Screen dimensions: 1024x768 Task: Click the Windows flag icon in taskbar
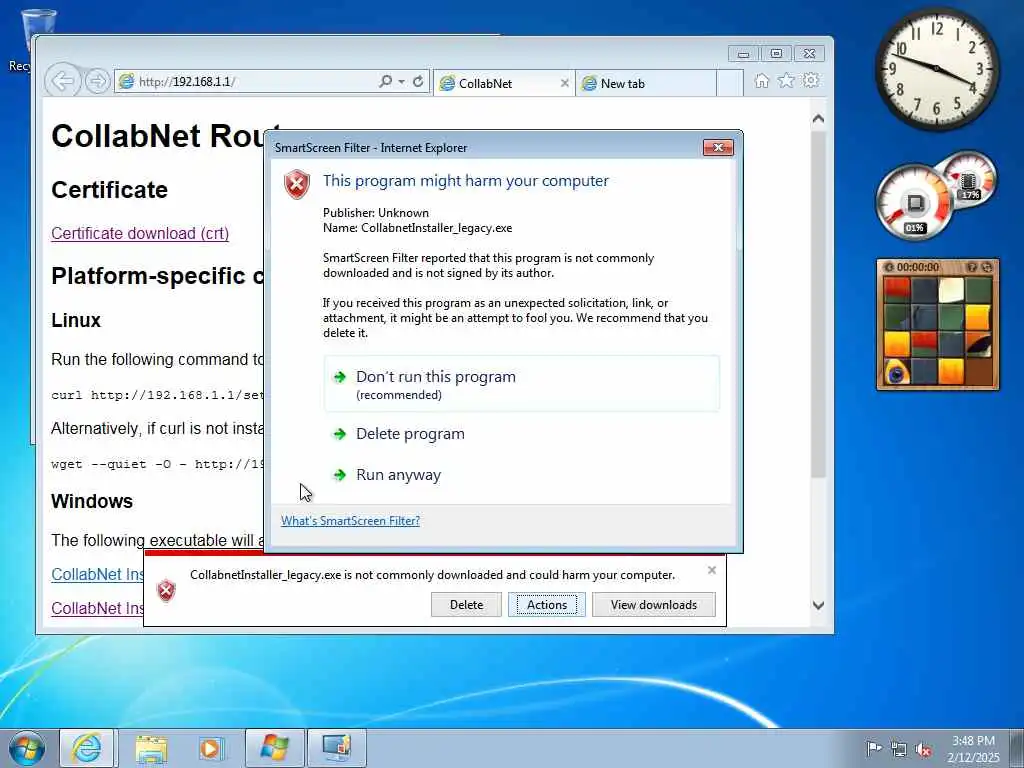pyautogui.click(x=274, y=748)
